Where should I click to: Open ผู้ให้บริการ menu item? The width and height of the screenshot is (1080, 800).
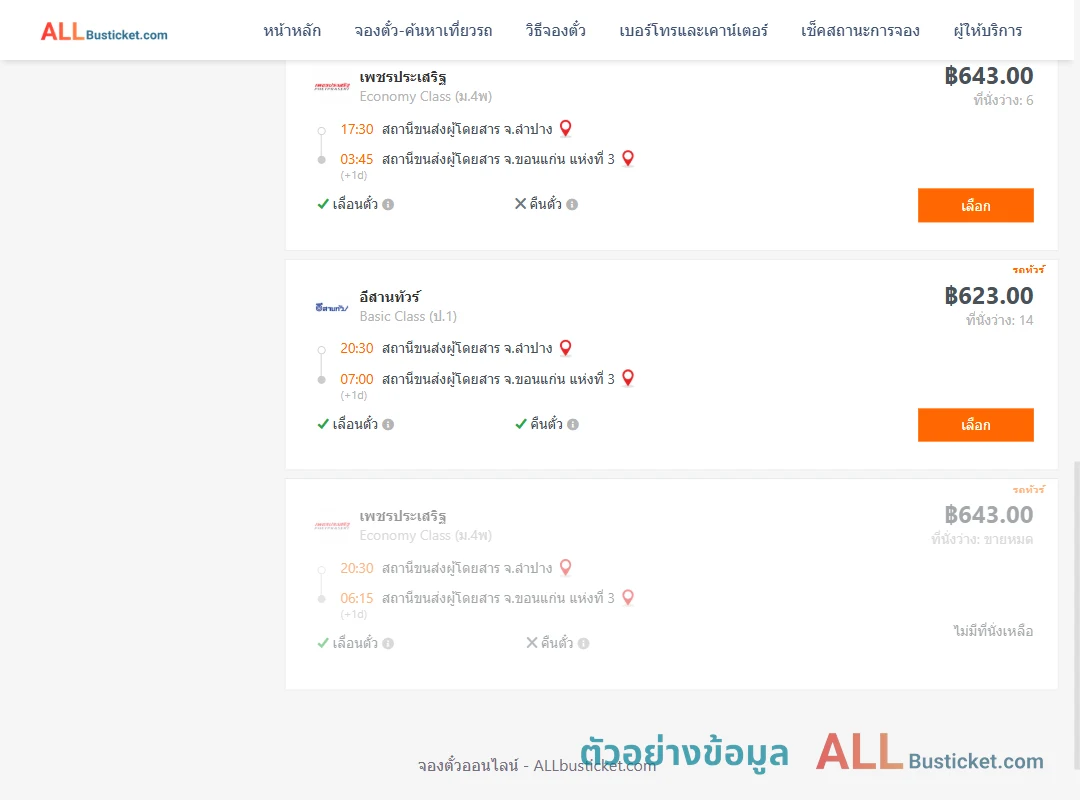click(988, 30)
